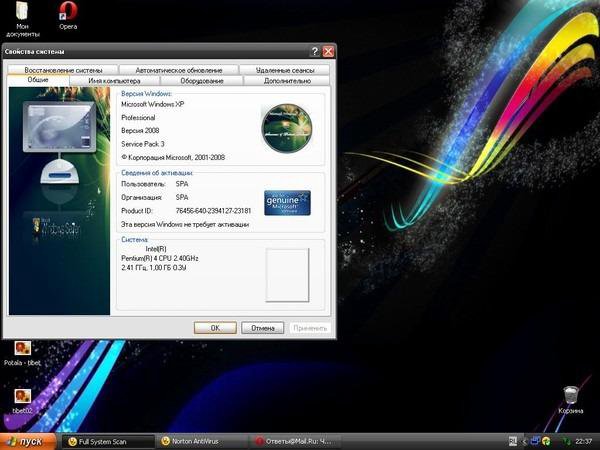Go to the Оборудование tab

[202, 81]
